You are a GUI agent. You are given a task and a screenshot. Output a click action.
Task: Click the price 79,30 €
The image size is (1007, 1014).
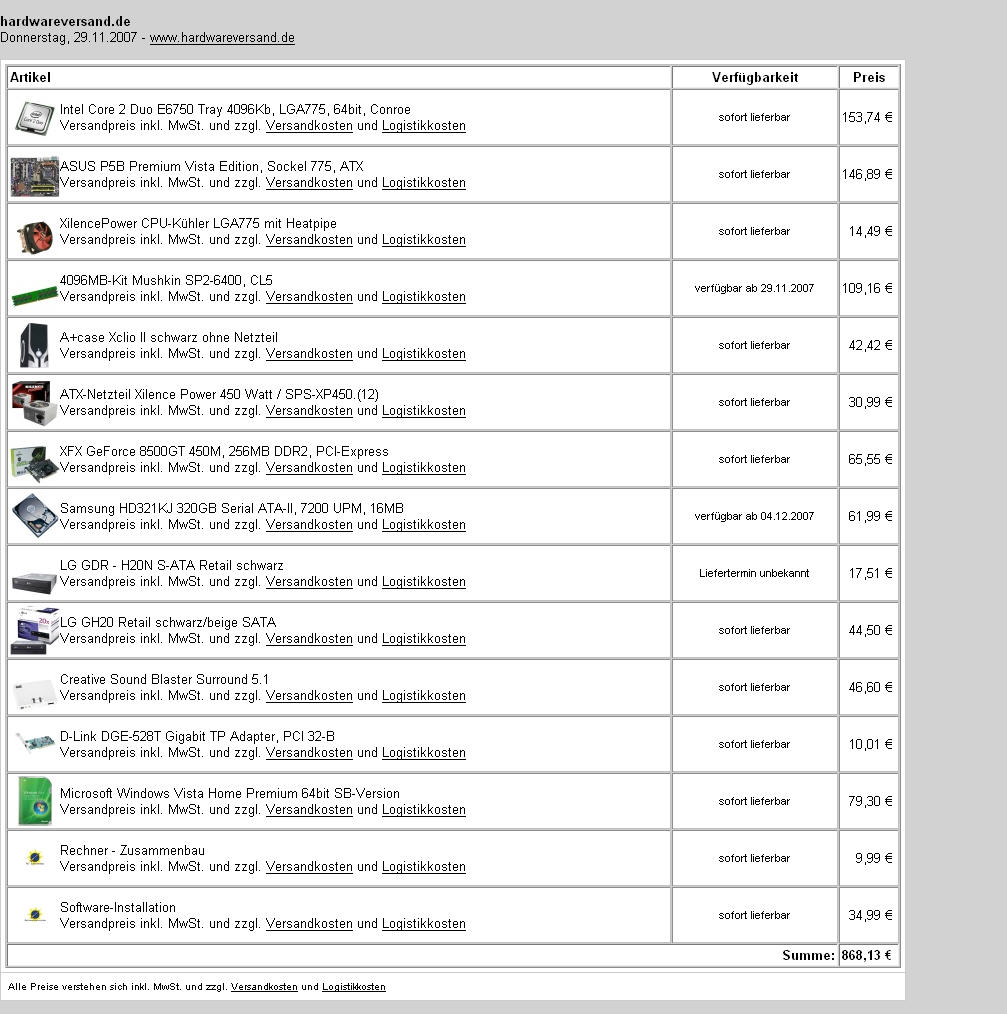click(870, 801)
